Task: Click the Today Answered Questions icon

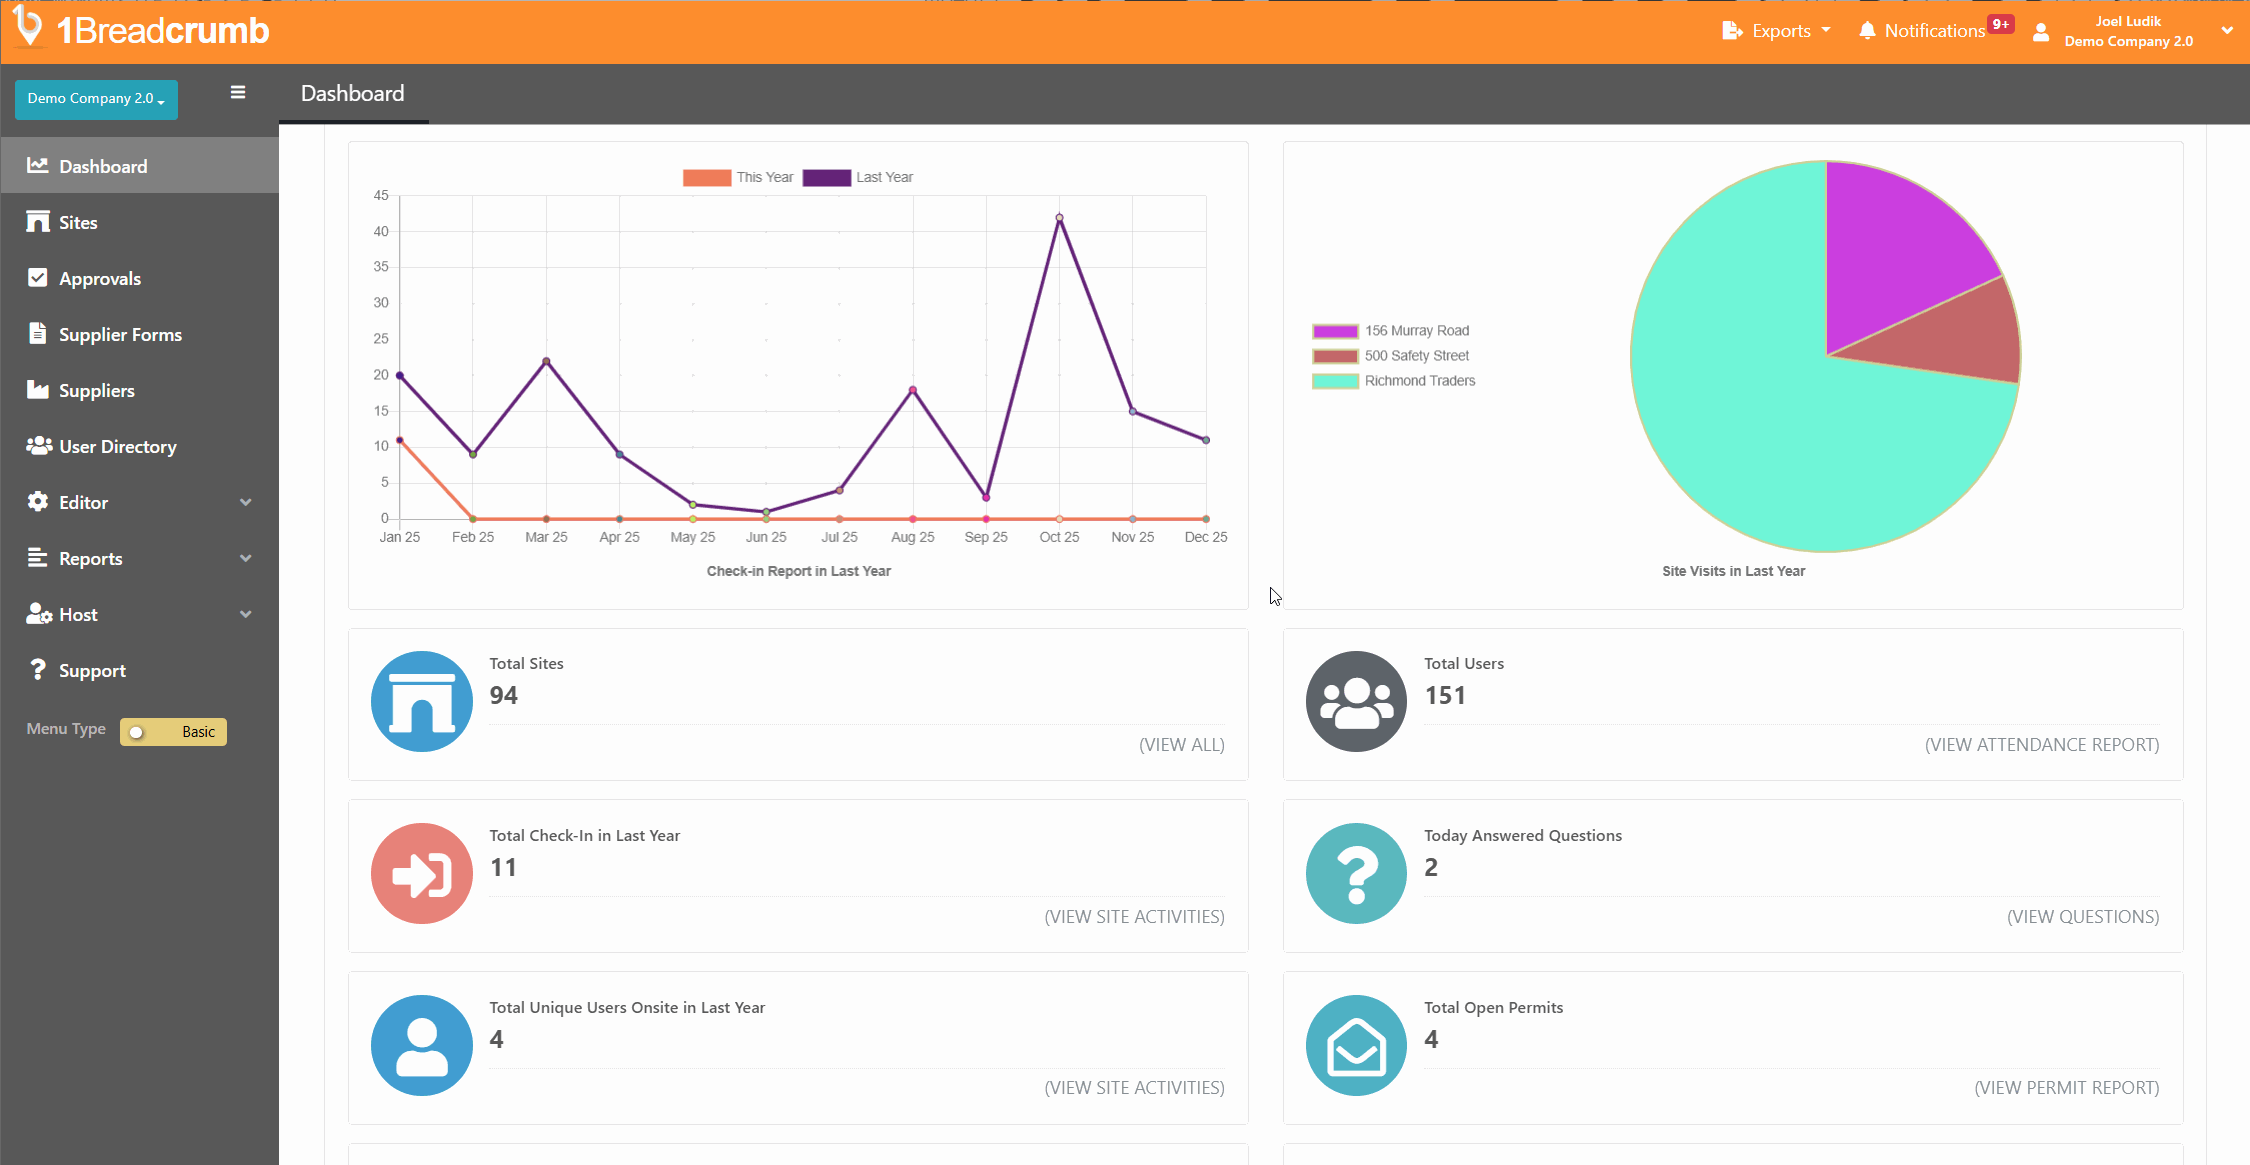Action: pos(1355,874)
